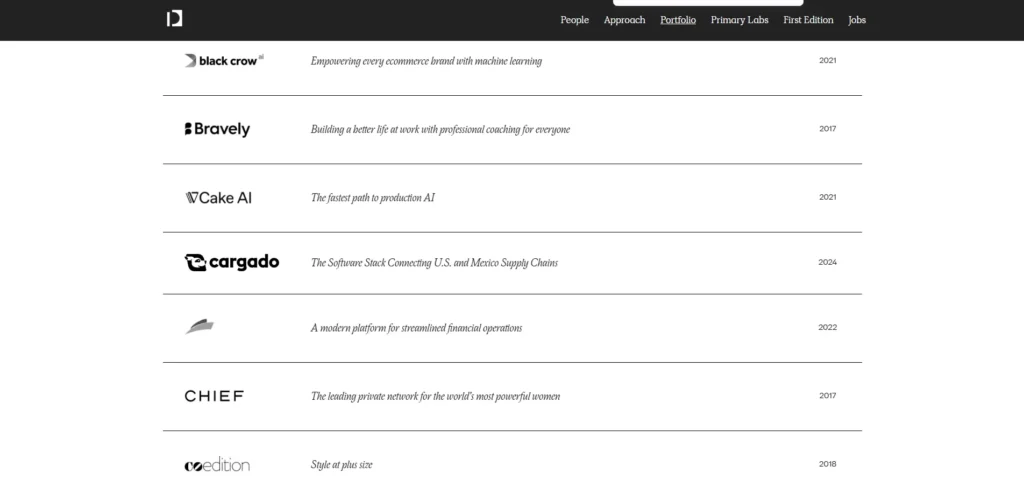This screenshot has width=1024, height=487.
Task: Visit the First Edition page
Action: click(808, 20)
